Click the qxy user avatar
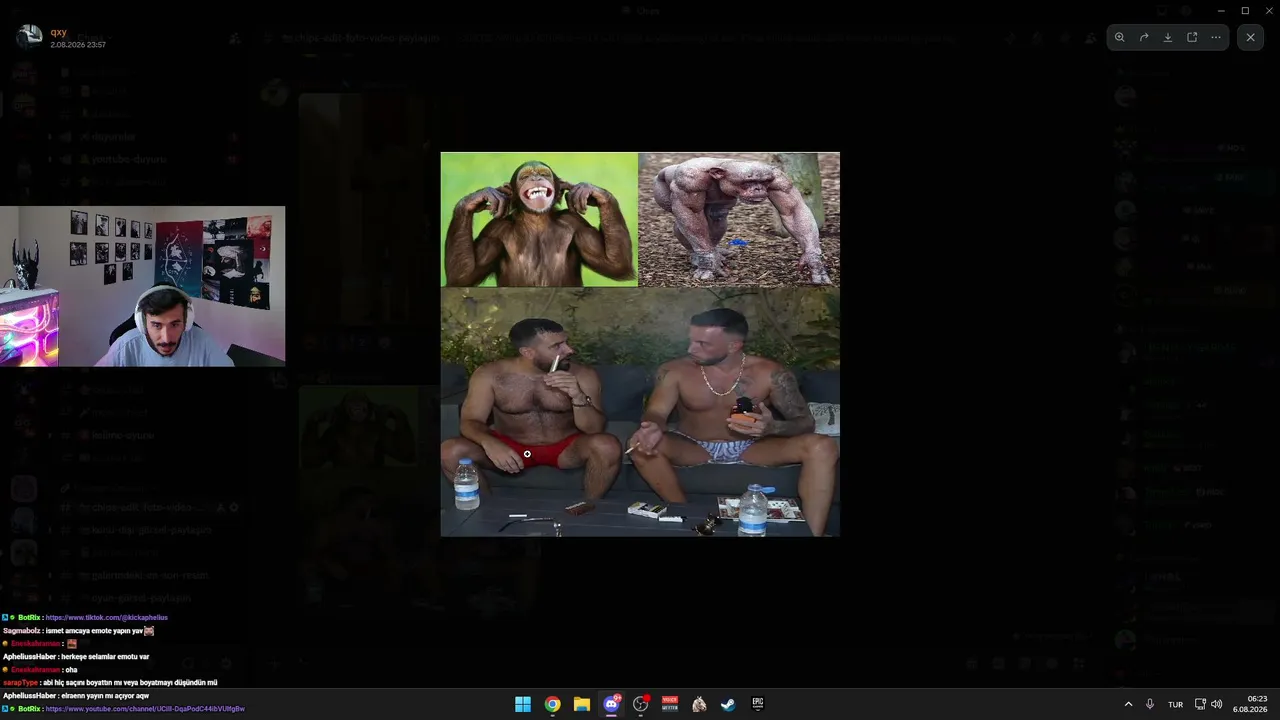Viewport: 1280px width, 720px height. (x=30, y=37)
